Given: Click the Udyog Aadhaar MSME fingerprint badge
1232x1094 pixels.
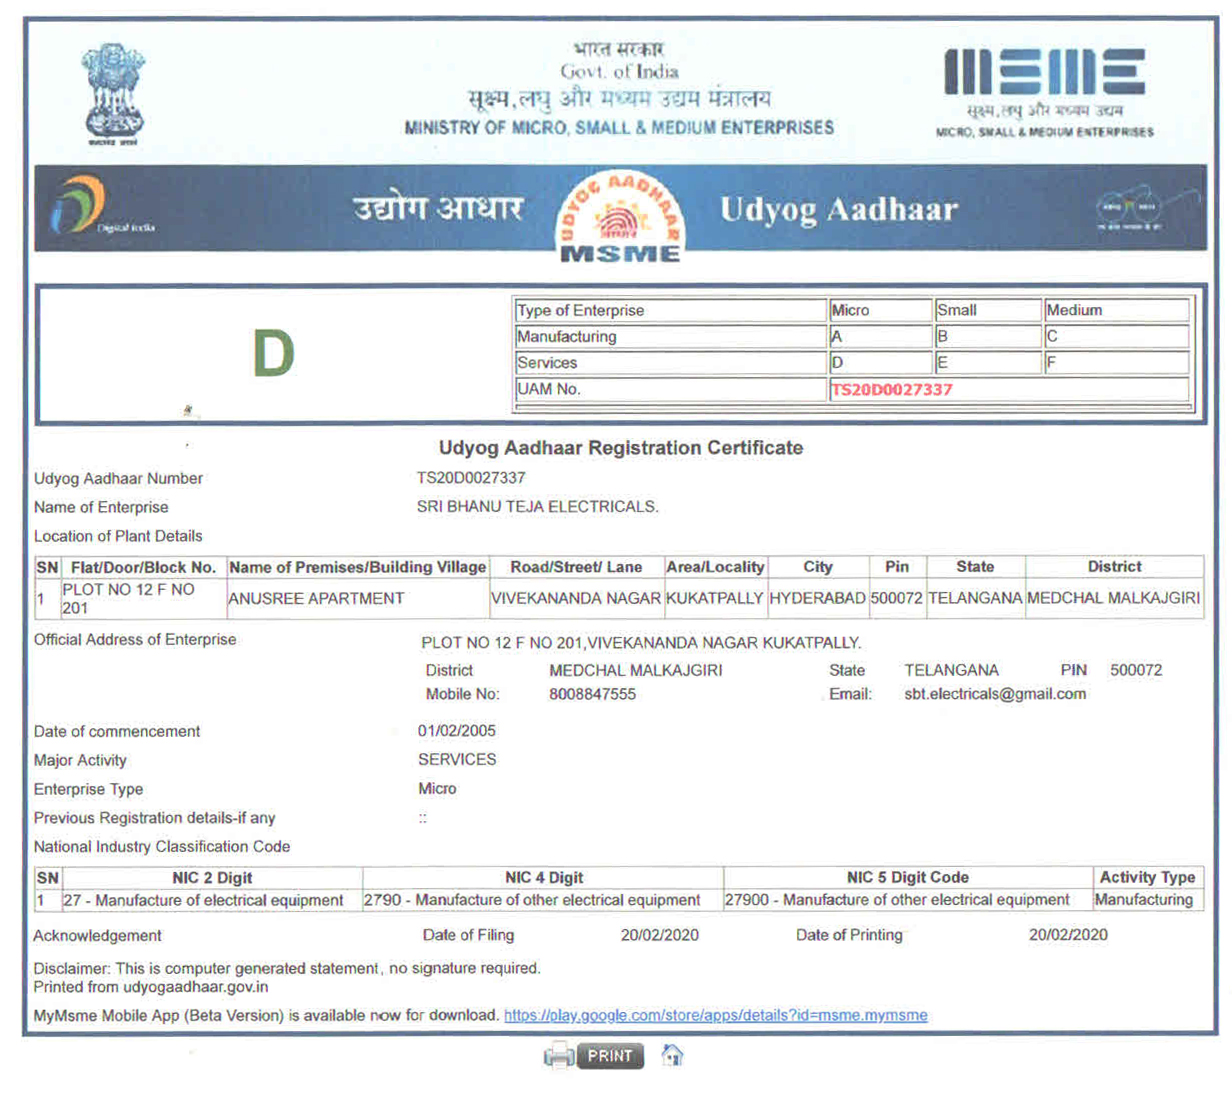Looking at the screenshot, I should pos(621,216).
